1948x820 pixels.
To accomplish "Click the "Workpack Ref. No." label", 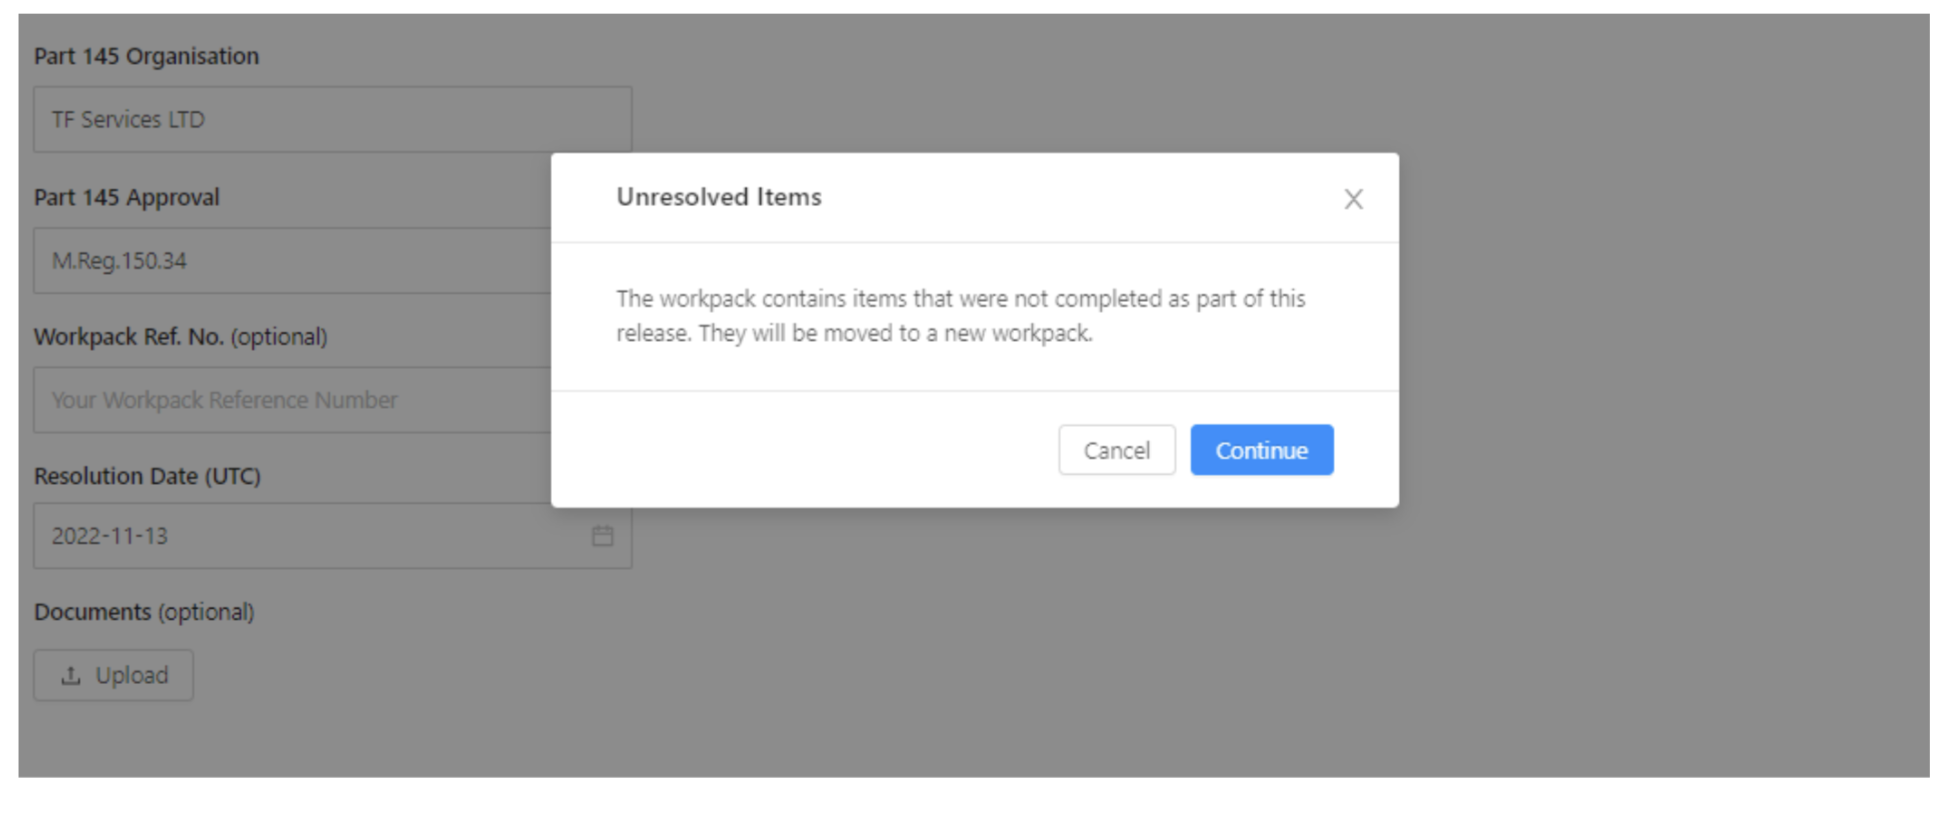I will (128, 337).
